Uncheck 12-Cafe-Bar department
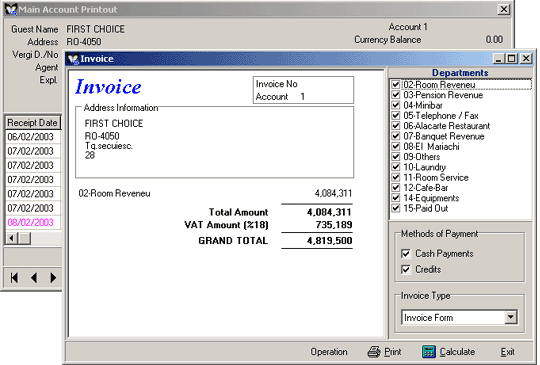 tap(396, 188)
